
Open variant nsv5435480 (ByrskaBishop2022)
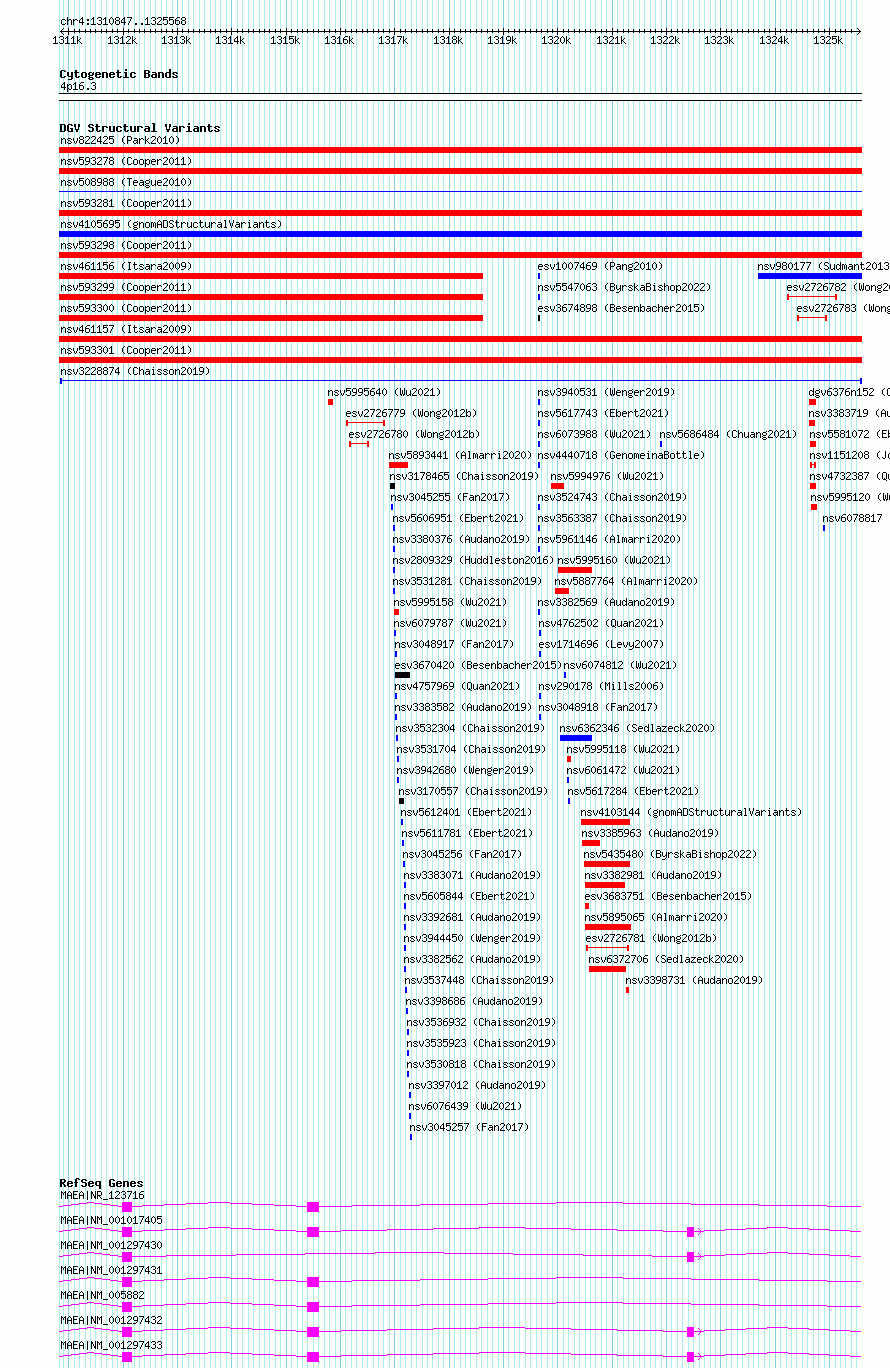click(x=670, y=854)
